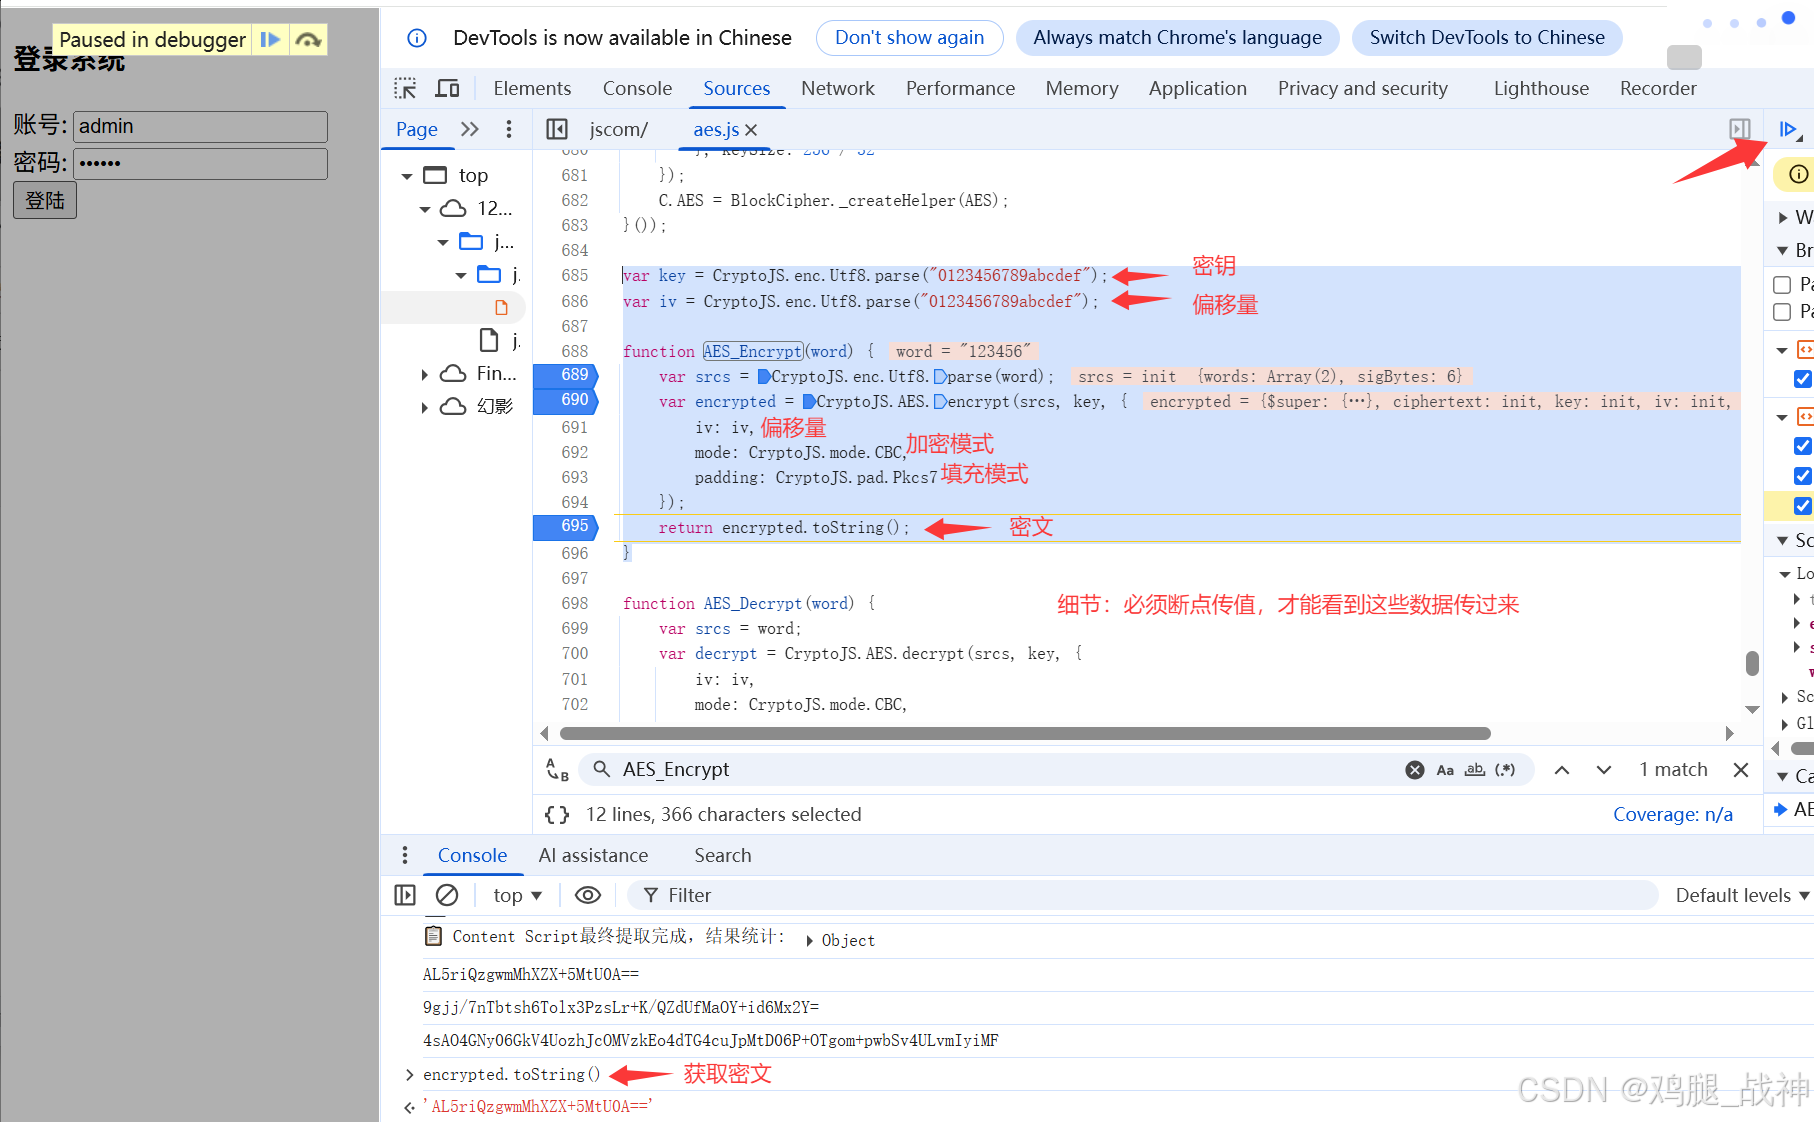Open the Default levels dropdown
Viewport: 1814px width, 1122px height.
click(x=1742, y=895)
